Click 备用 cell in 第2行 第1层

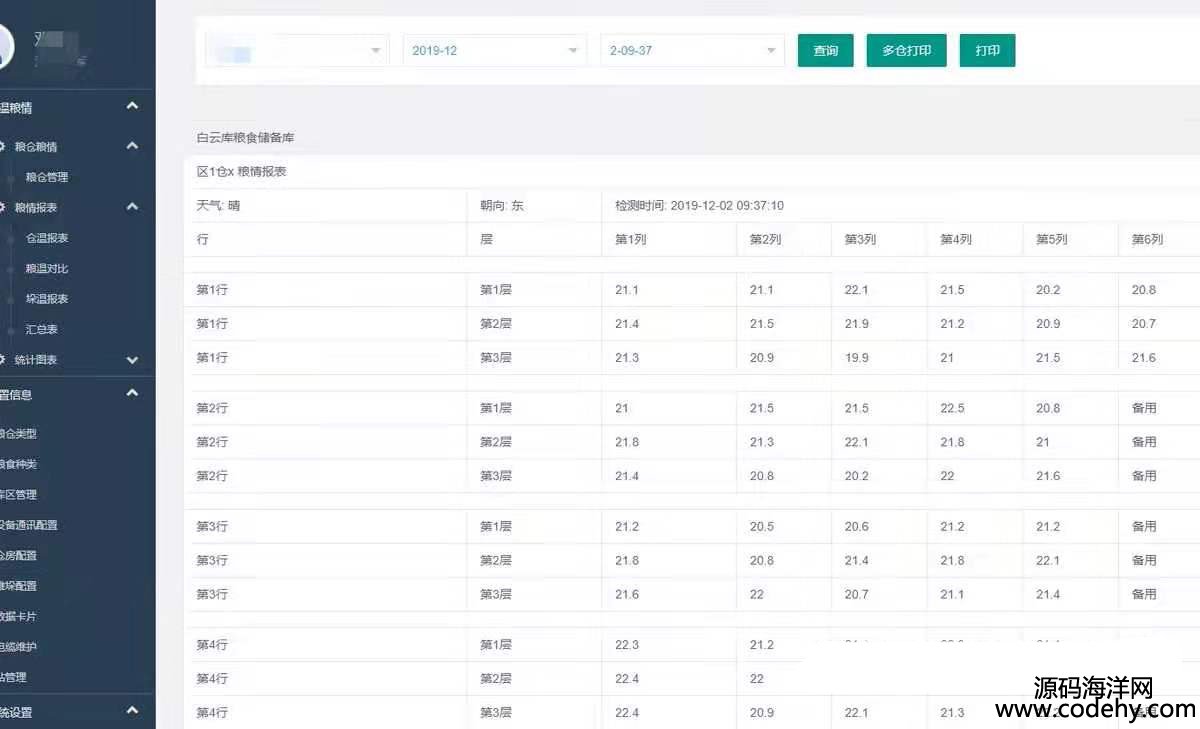point(1144,408)
